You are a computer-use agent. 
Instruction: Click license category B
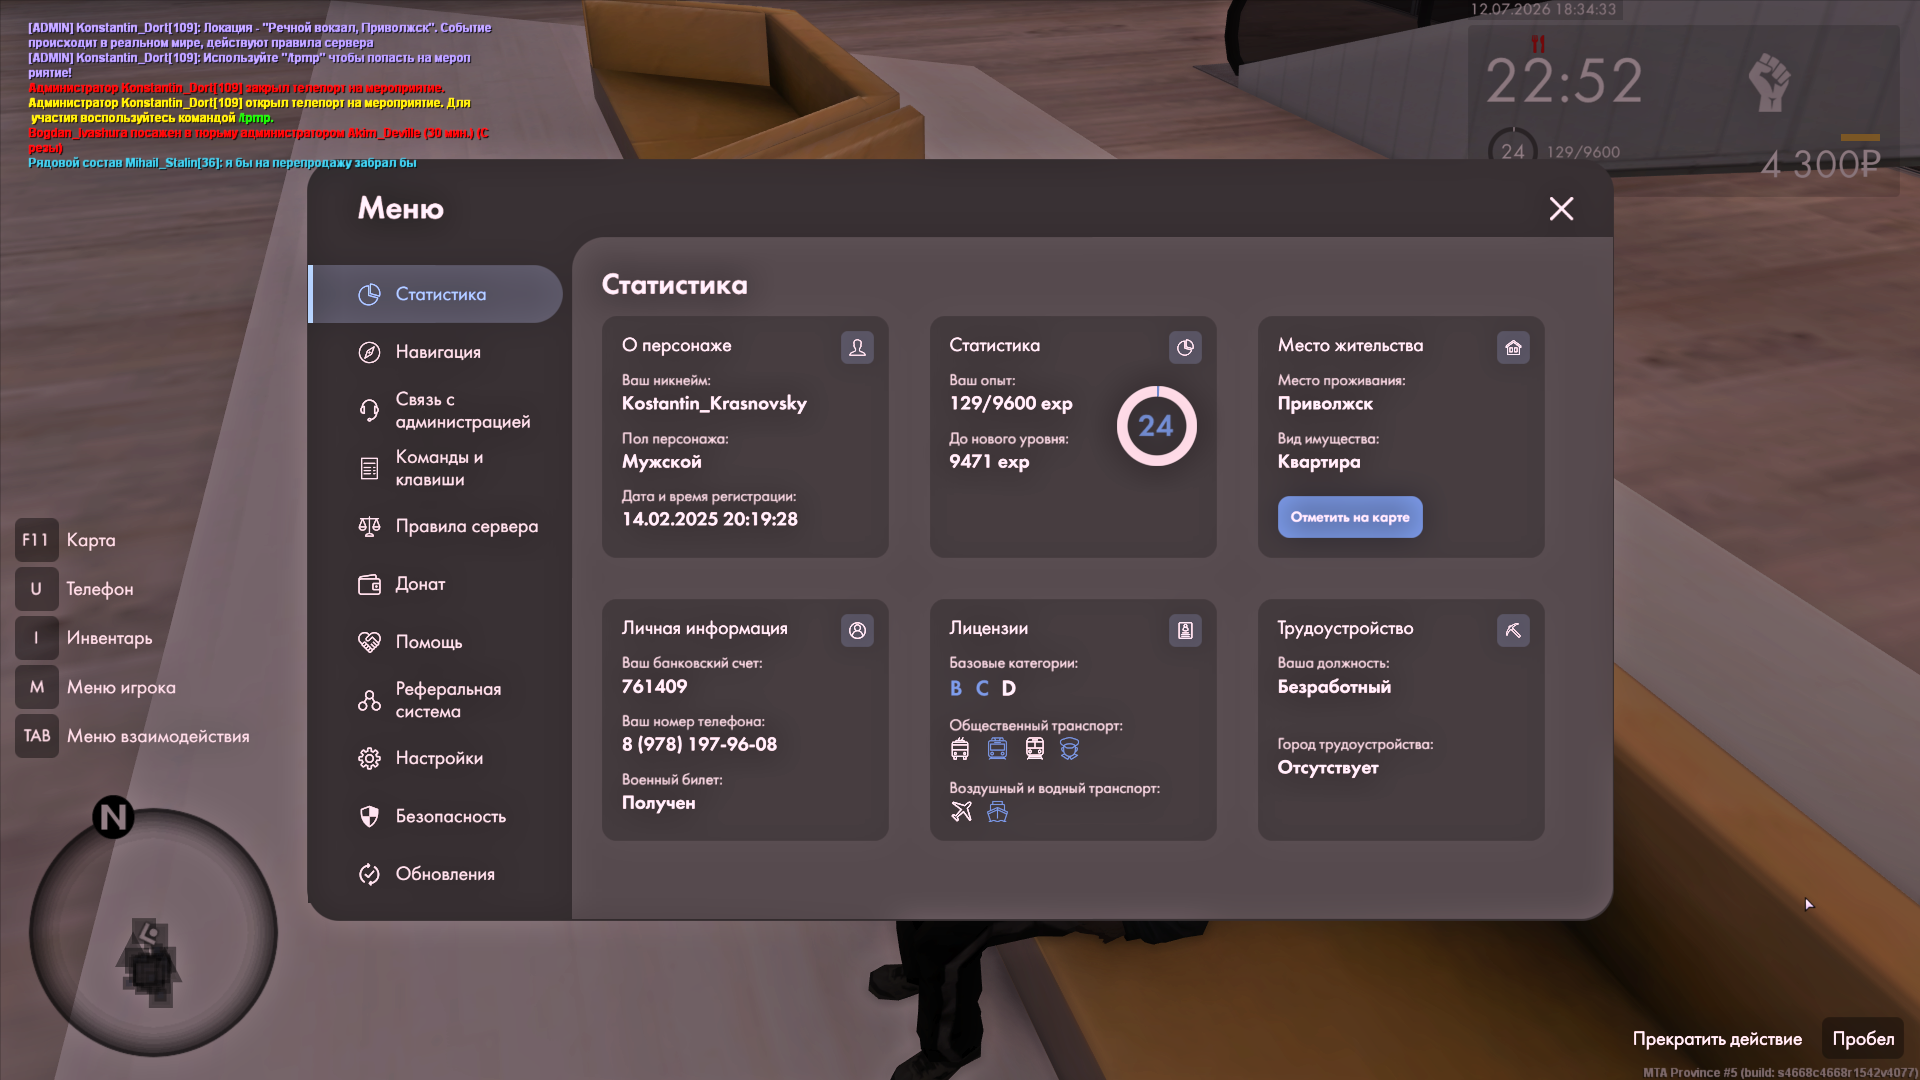pos(956,688)
